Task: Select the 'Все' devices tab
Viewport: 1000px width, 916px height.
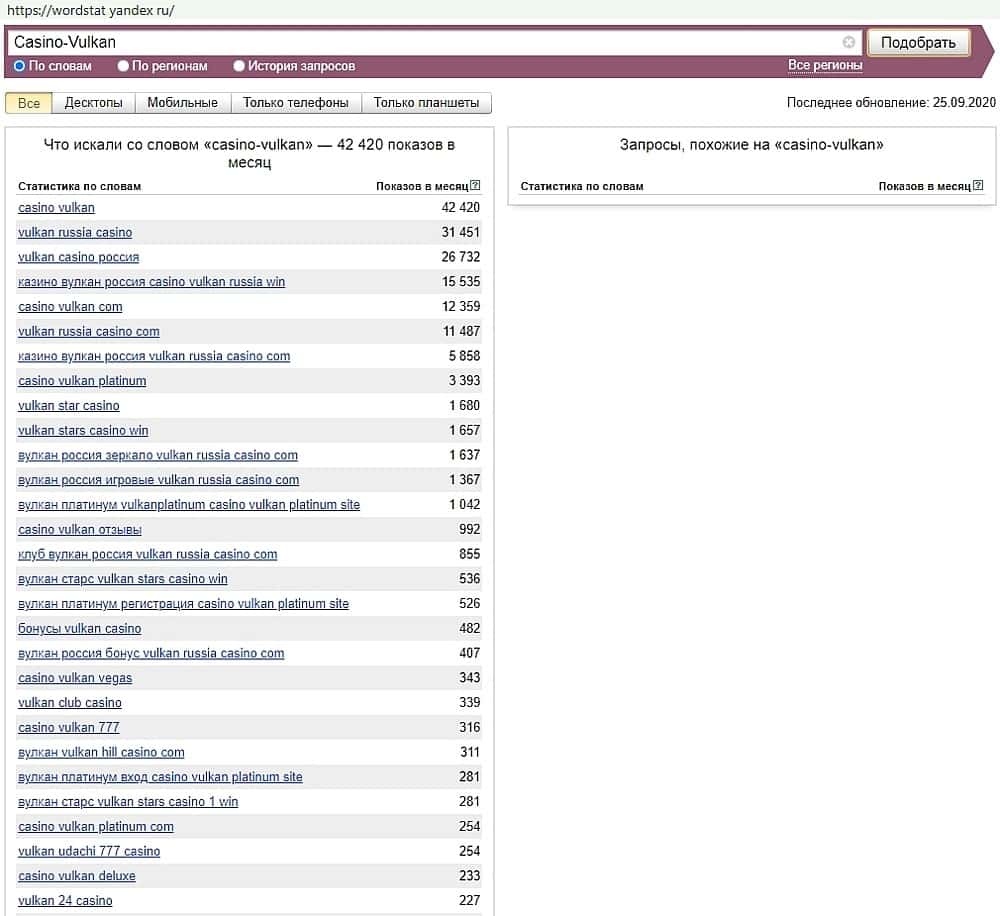Action: point(29,103)
